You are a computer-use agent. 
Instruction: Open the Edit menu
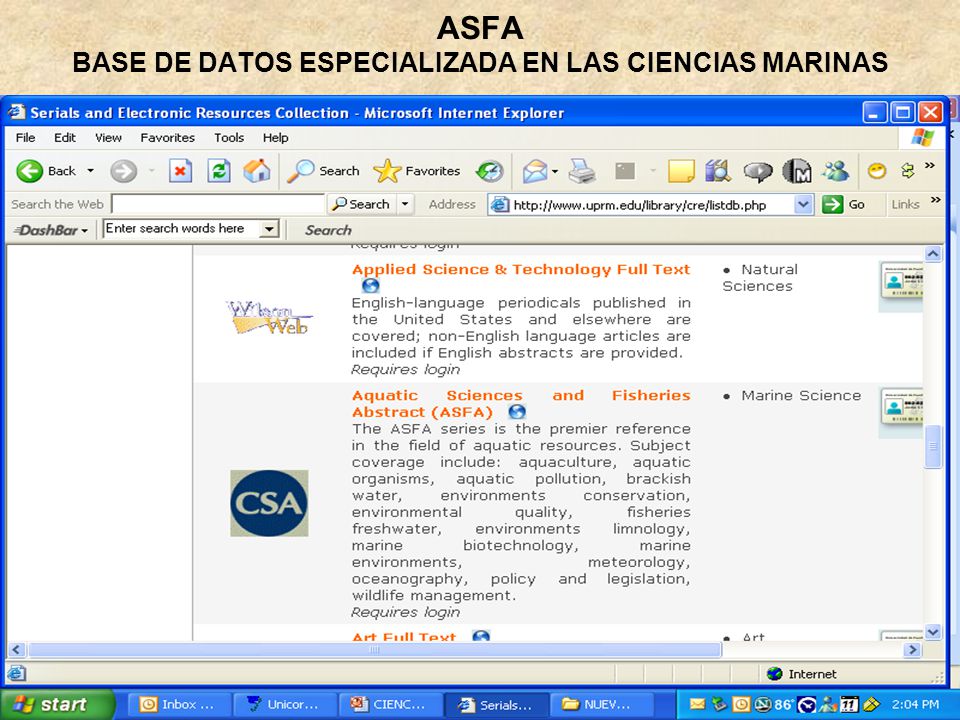pyautogui.click(x=65, y=138)
